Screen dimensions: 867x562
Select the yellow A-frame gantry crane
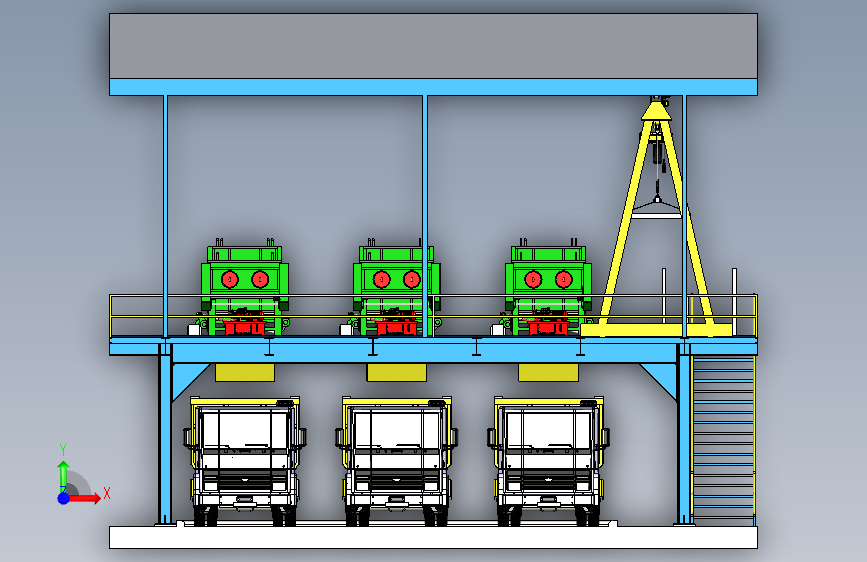pos(656,218)
